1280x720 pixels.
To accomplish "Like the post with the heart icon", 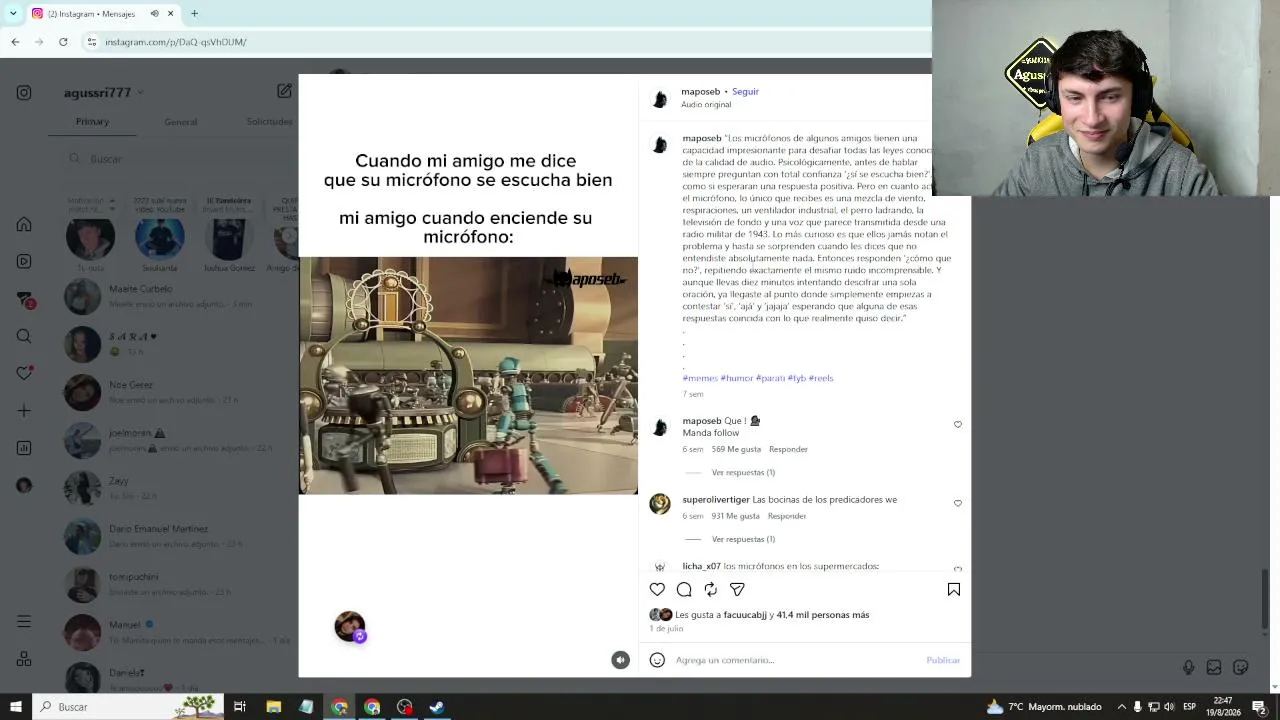I will [657, 590].
